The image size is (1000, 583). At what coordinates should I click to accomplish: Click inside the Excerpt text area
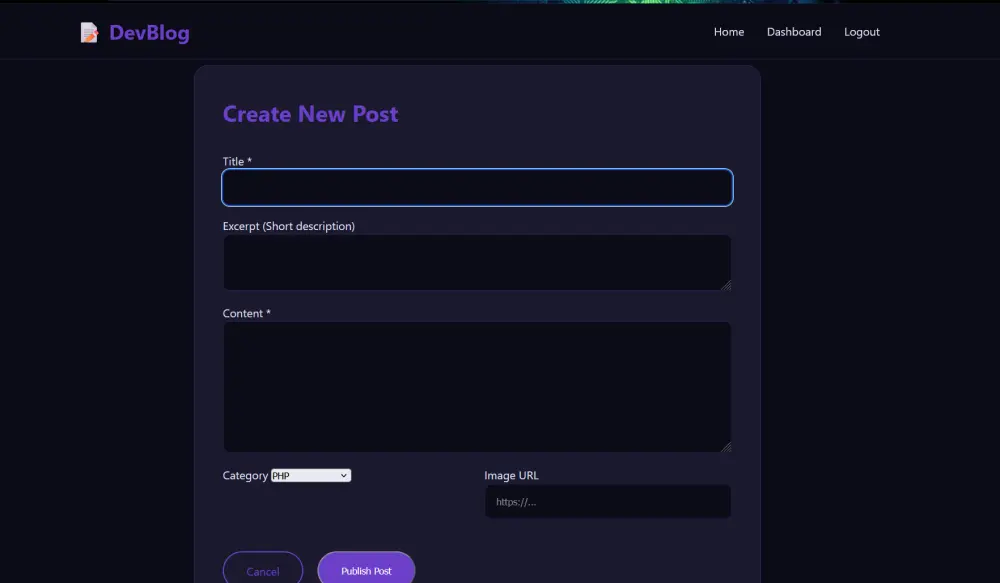[477, 261]
